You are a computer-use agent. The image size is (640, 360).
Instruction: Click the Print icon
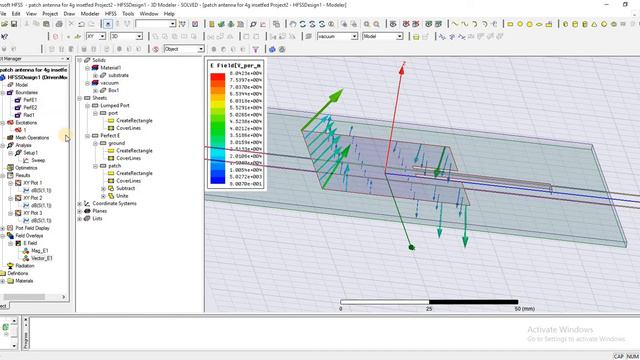59,24
